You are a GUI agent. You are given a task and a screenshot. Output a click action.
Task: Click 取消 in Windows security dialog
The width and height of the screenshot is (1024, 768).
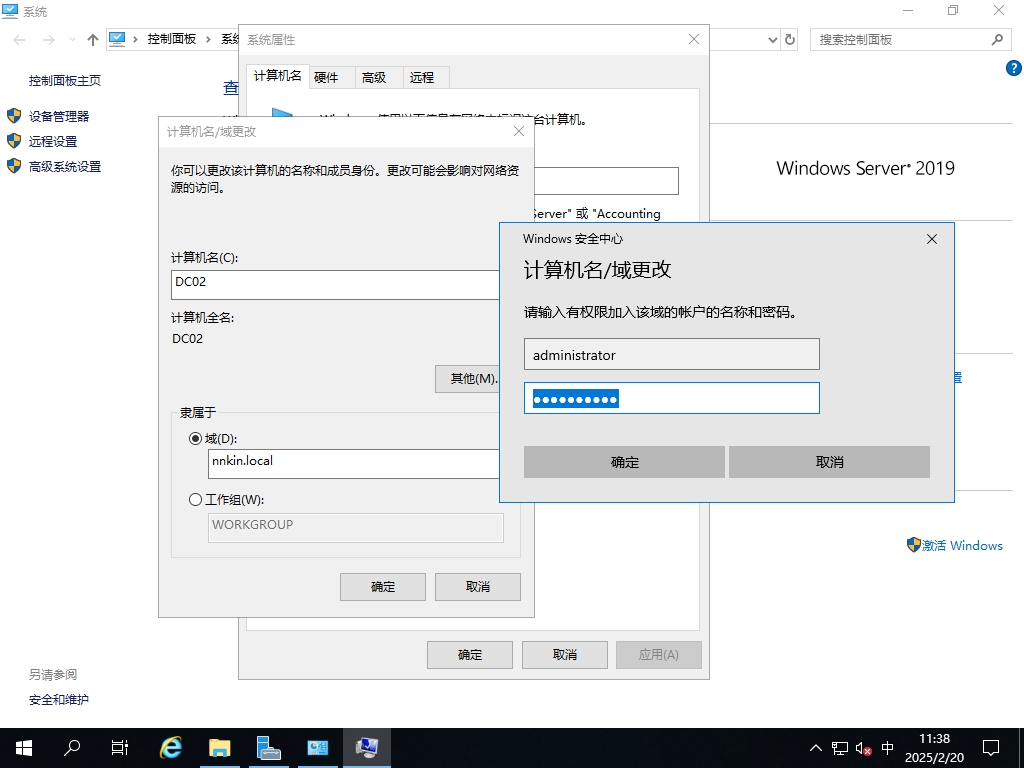829,462
